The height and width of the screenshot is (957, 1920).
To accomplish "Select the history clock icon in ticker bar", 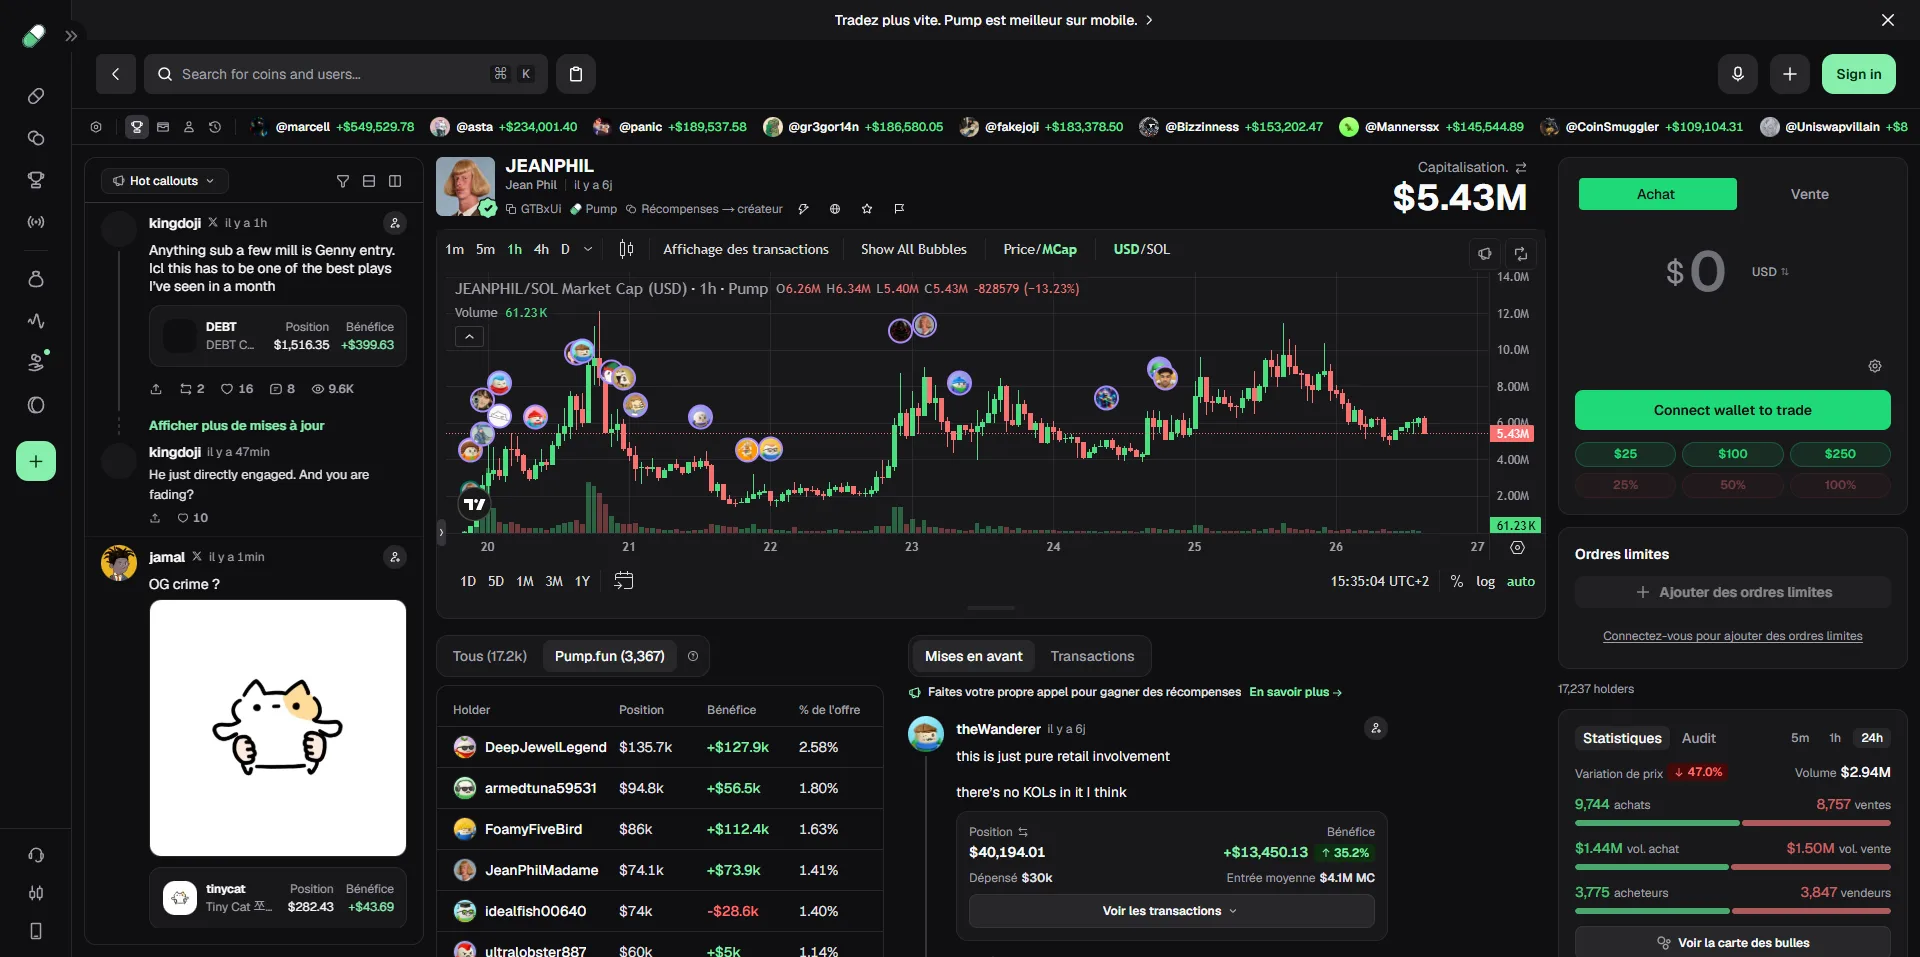I will click(215, 127).
